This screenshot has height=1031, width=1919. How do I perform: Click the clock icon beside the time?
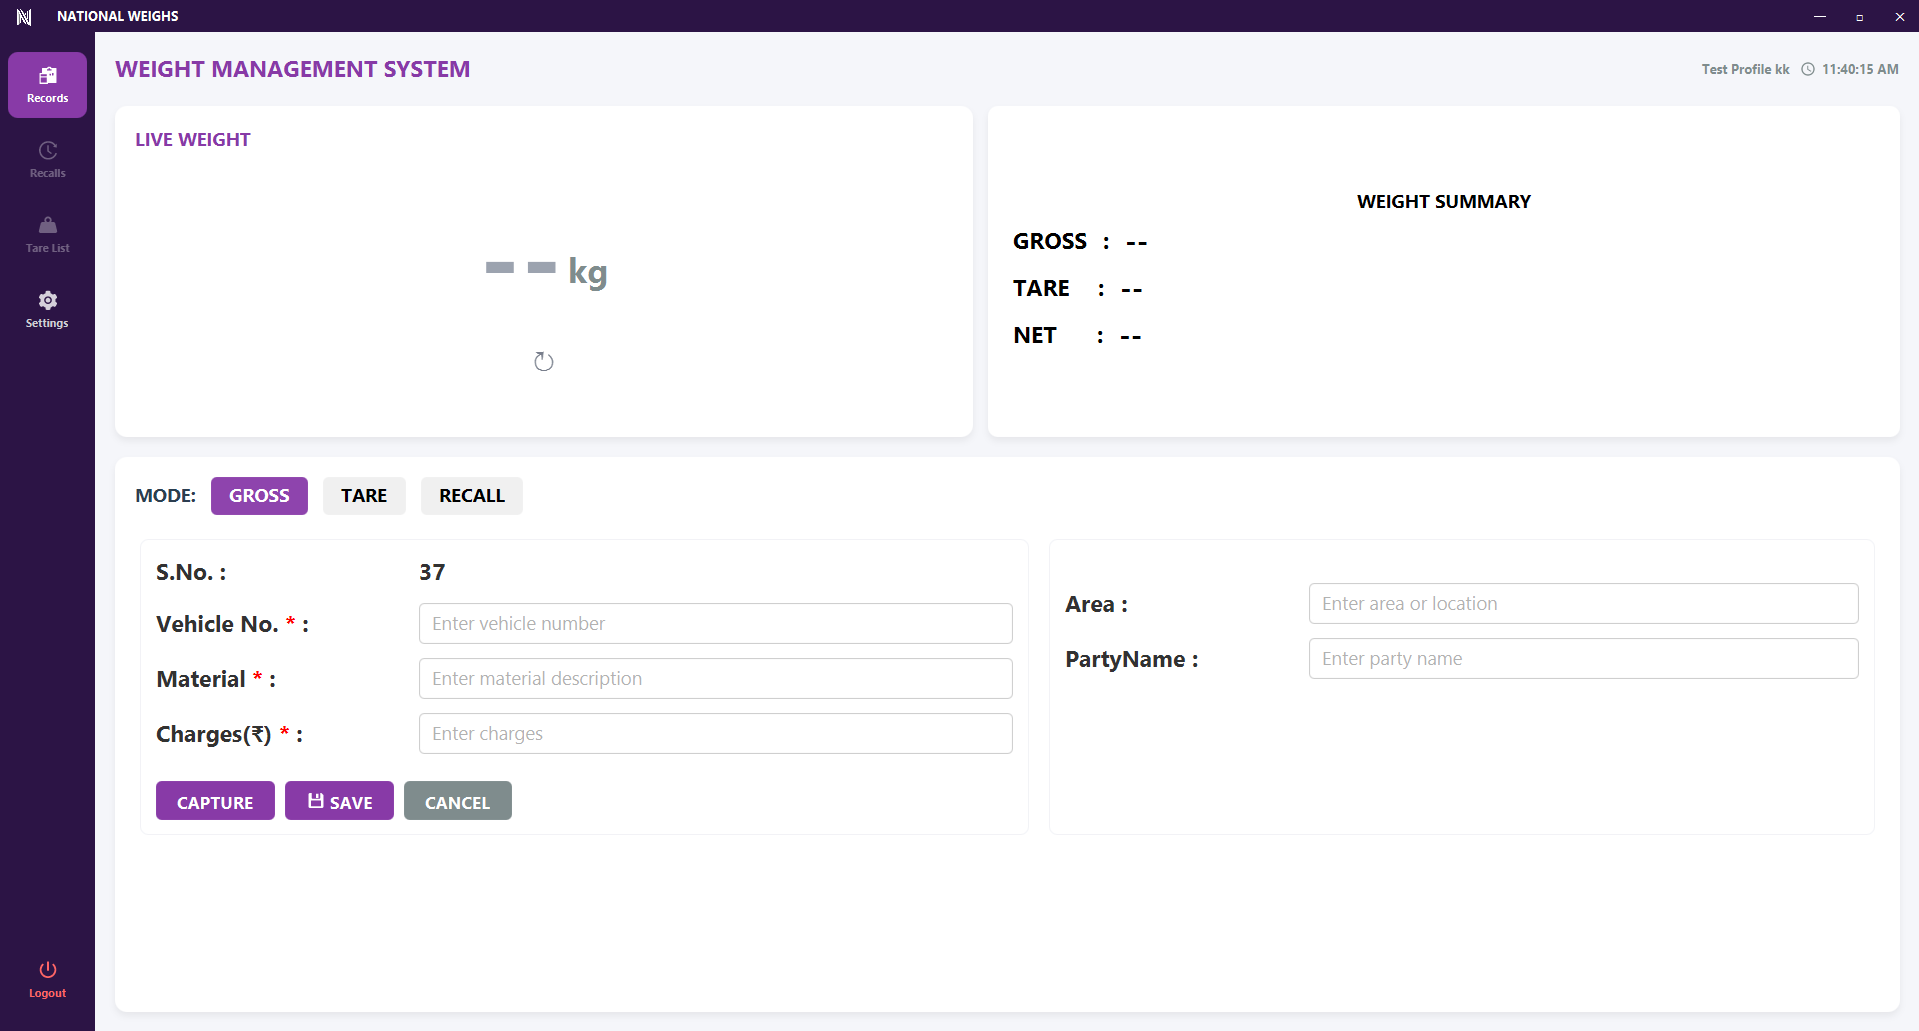(x=1808, y=69)
